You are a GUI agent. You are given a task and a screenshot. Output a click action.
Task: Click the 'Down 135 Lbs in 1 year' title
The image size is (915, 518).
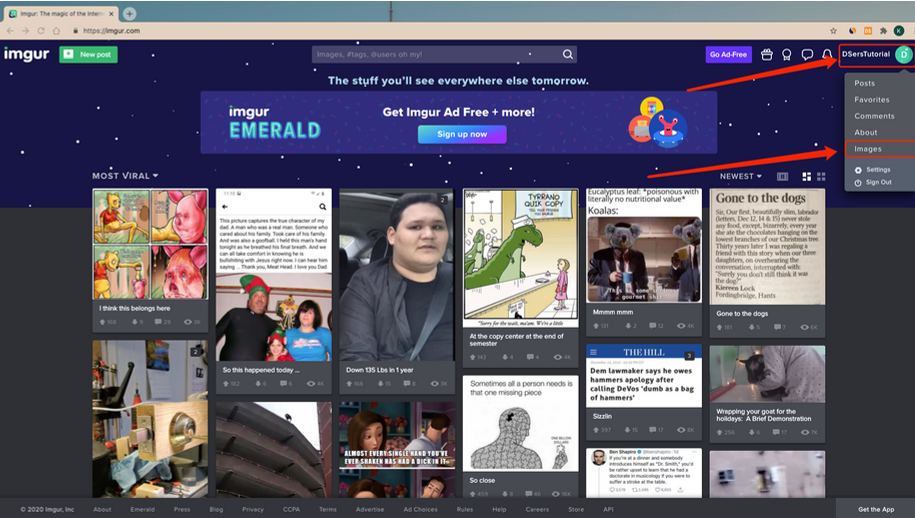379,370
